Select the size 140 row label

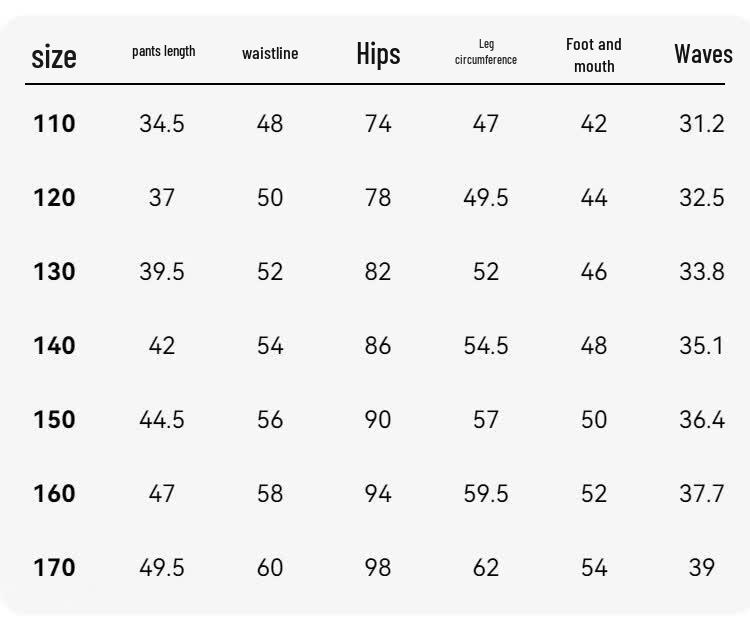54,345
